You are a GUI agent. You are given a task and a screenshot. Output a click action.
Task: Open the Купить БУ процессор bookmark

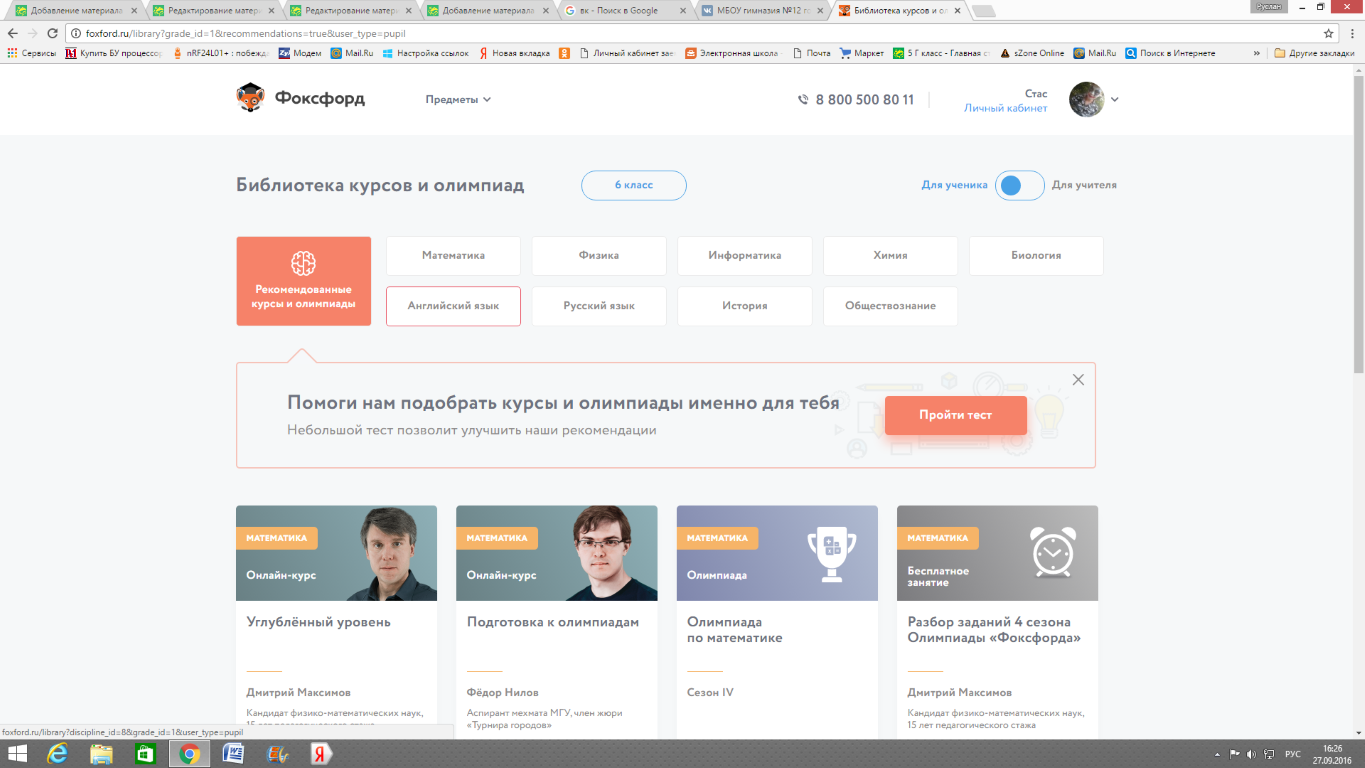pos(113,53)
